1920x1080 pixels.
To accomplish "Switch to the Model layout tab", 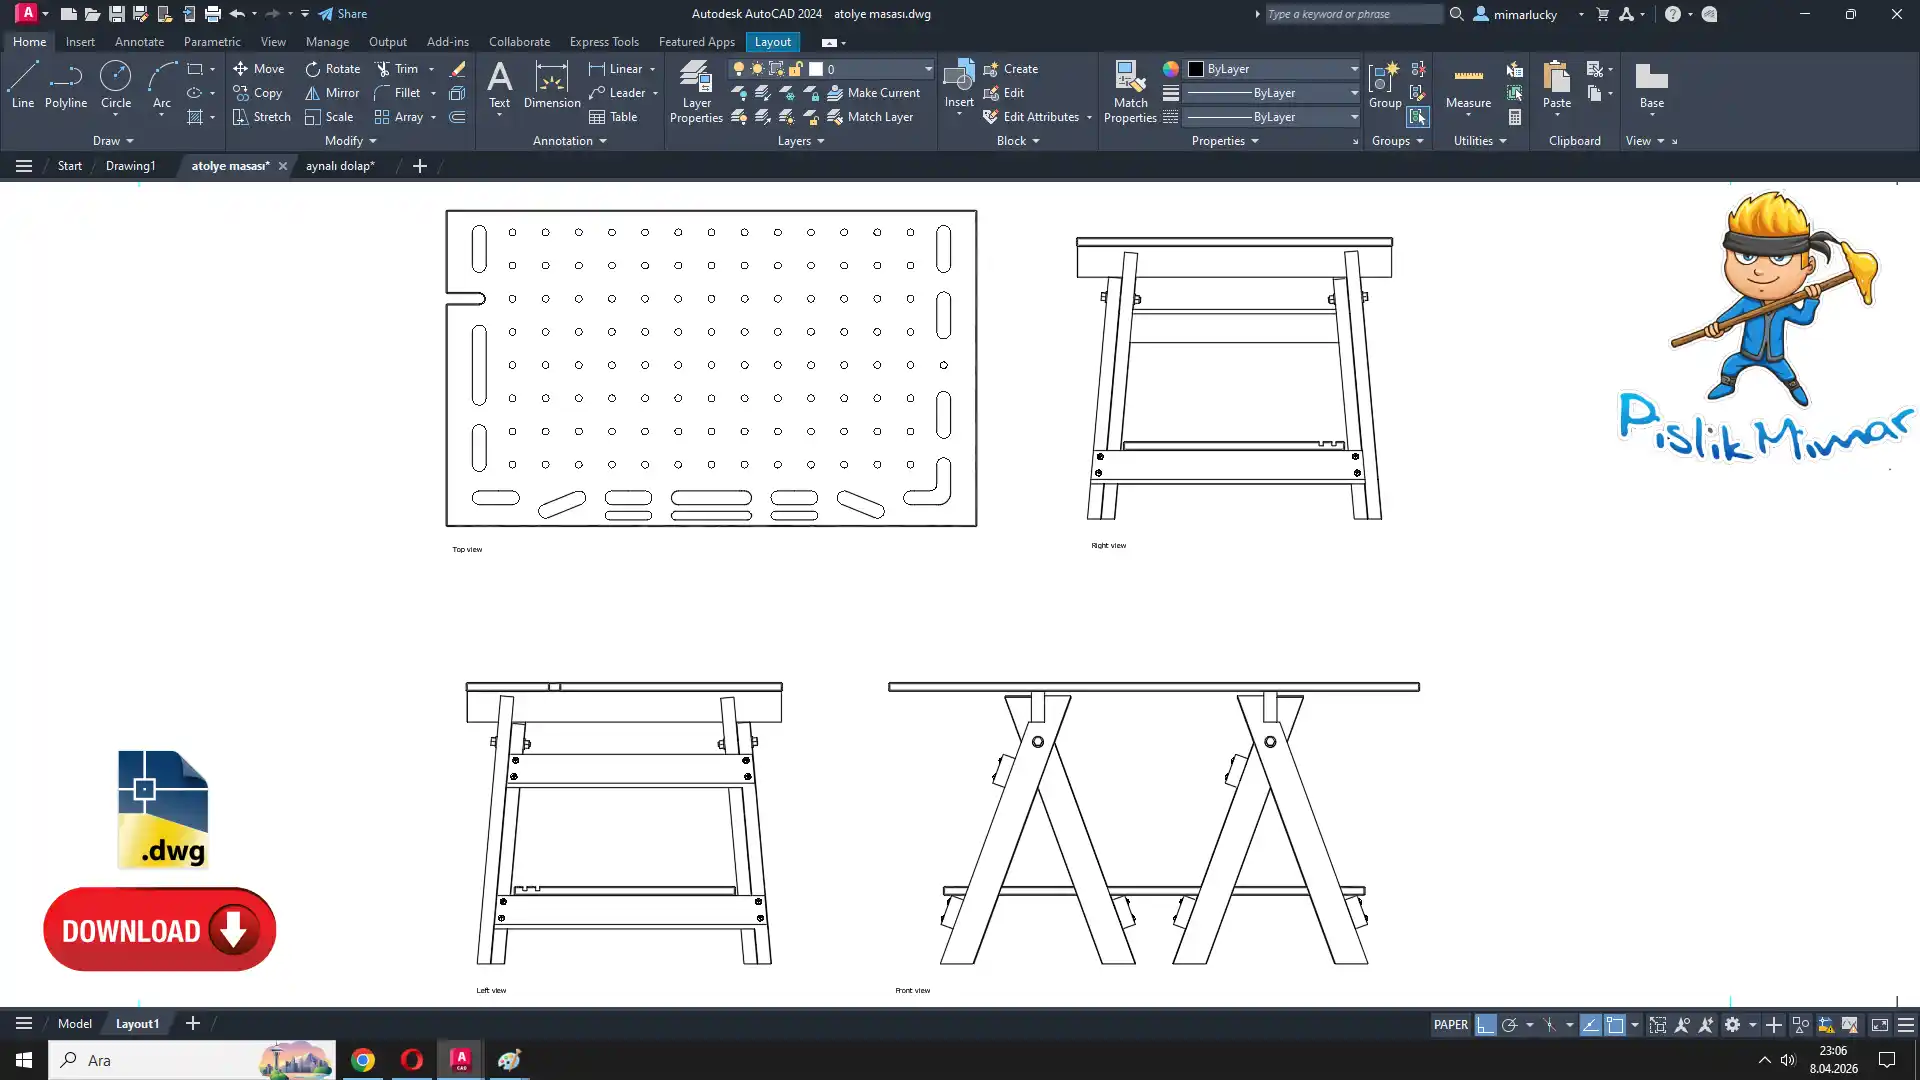I will tap(75, 1024).
